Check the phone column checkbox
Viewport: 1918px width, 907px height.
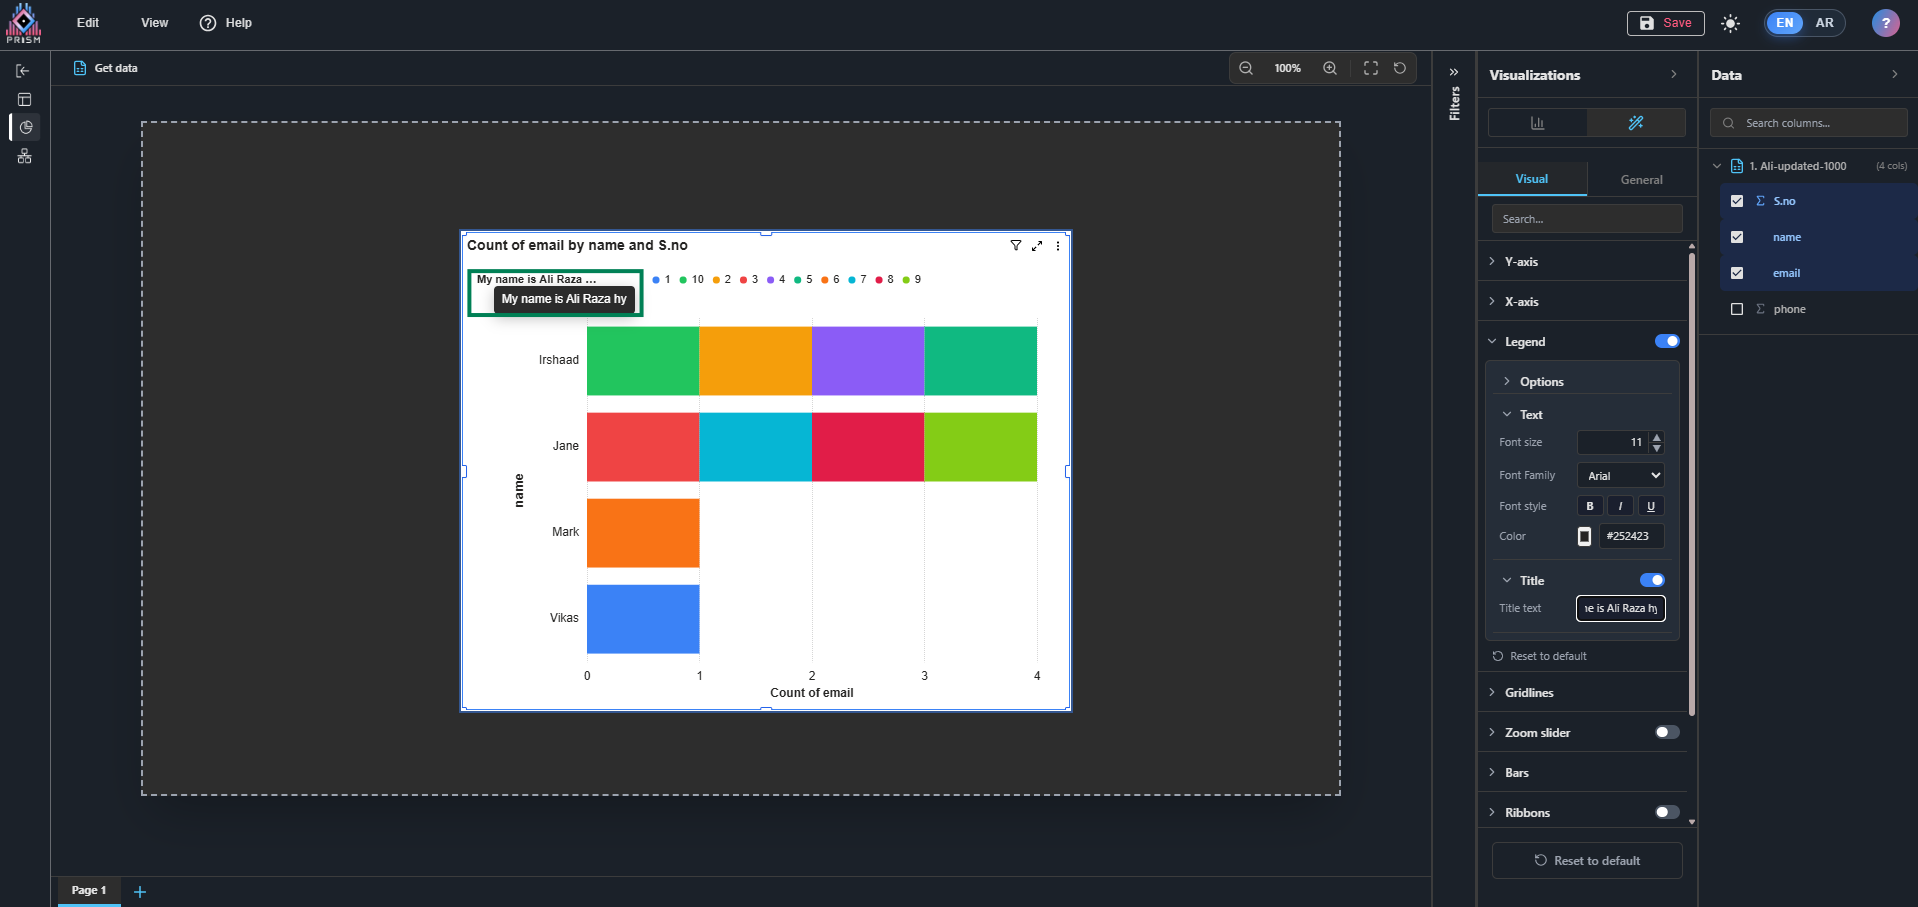1737,309
